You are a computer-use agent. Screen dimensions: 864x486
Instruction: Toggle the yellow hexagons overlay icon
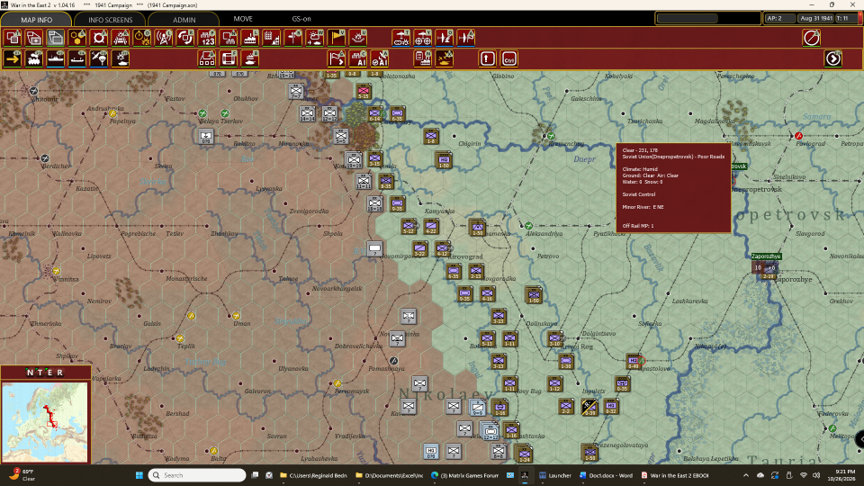(x=77, y=38)
